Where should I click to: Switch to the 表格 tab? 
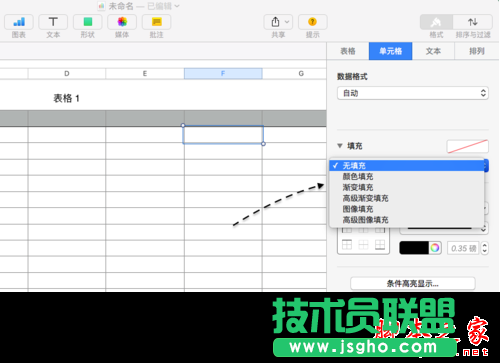(348, 51)
